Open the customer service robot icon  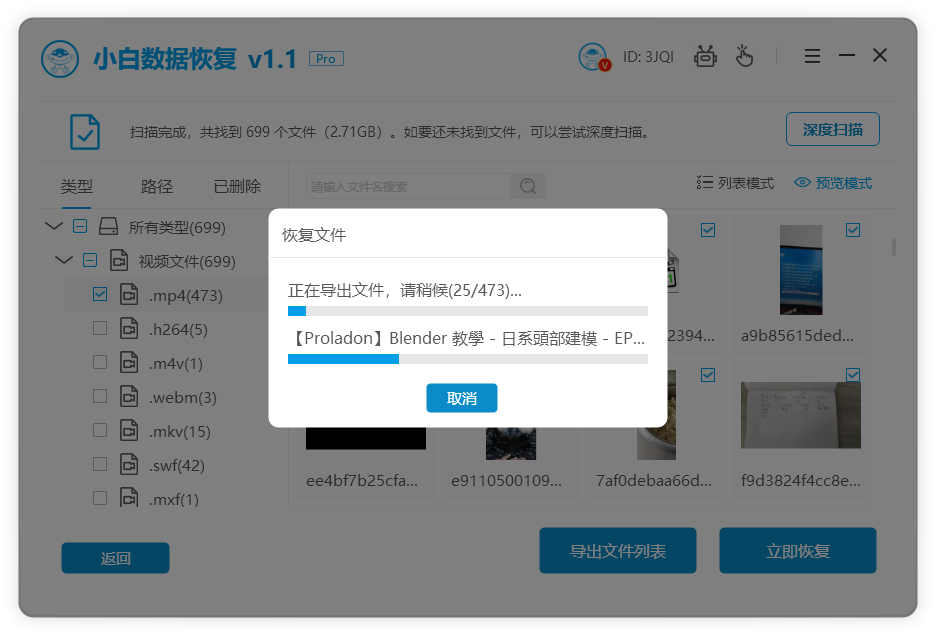click(705, 57)
